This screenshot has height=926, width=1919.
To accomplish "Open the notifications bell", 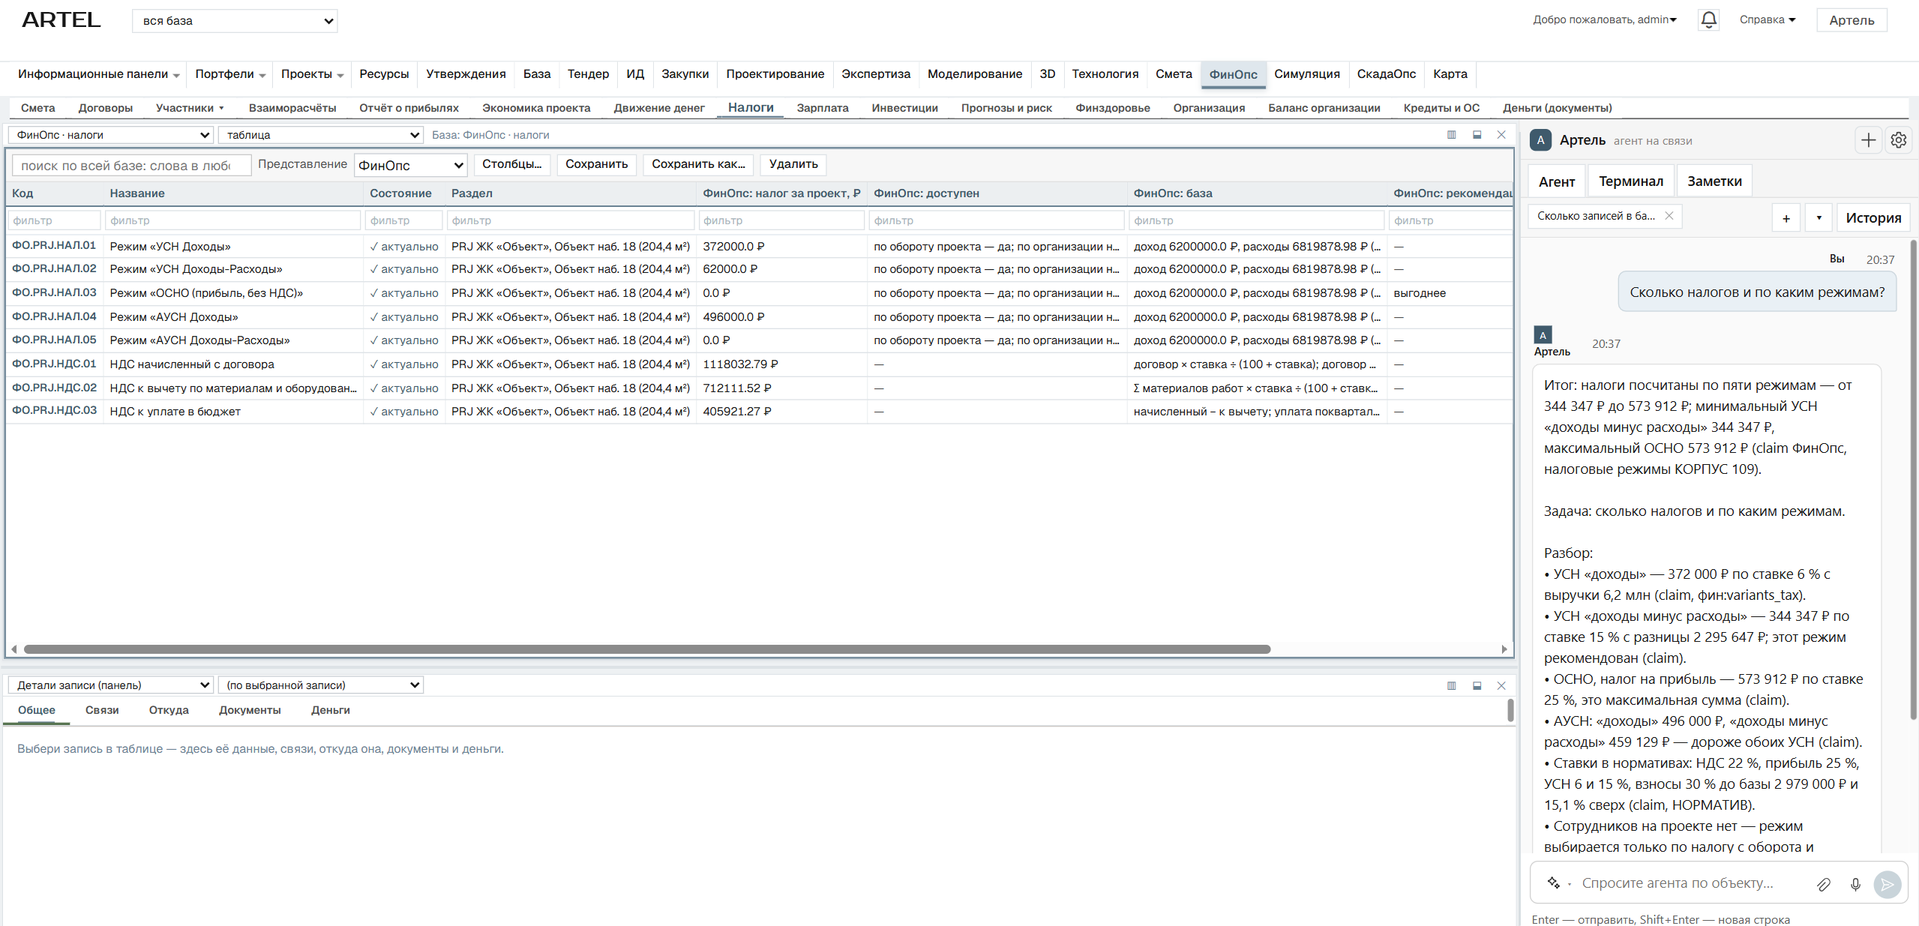I will tap(1709, 20).
